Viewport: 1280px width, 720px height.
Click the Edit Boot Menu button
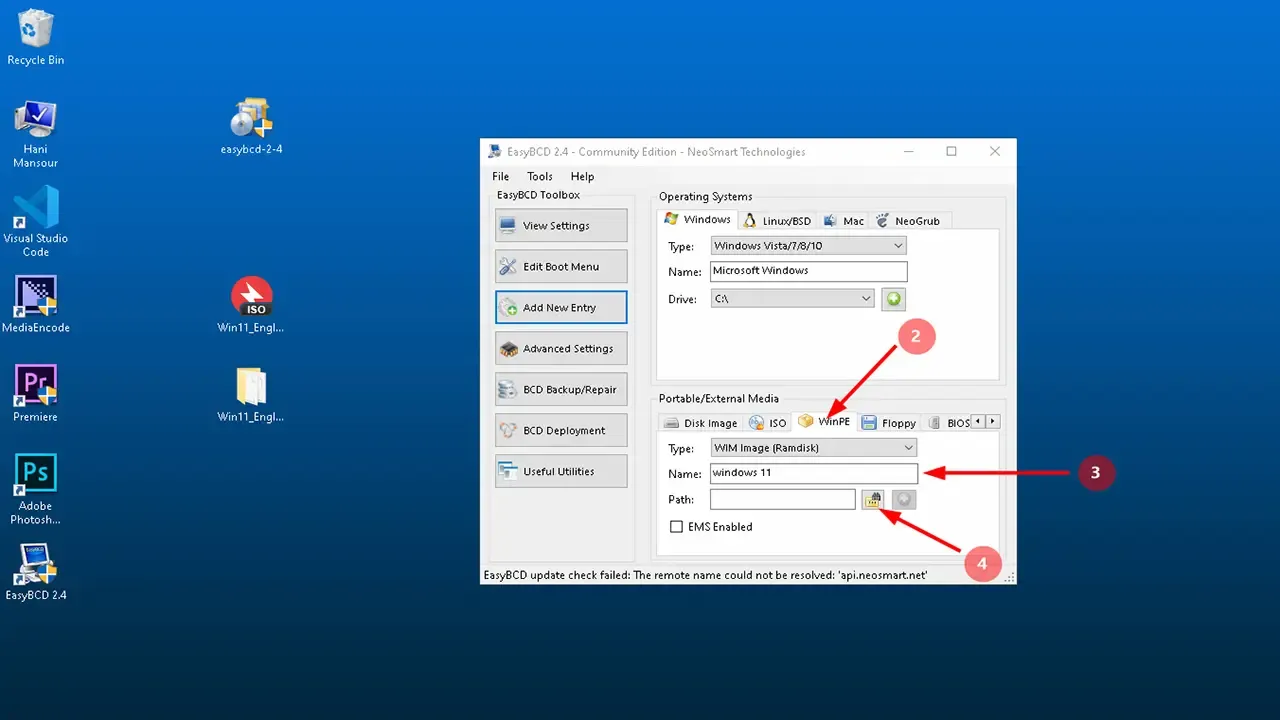[561, 267]
